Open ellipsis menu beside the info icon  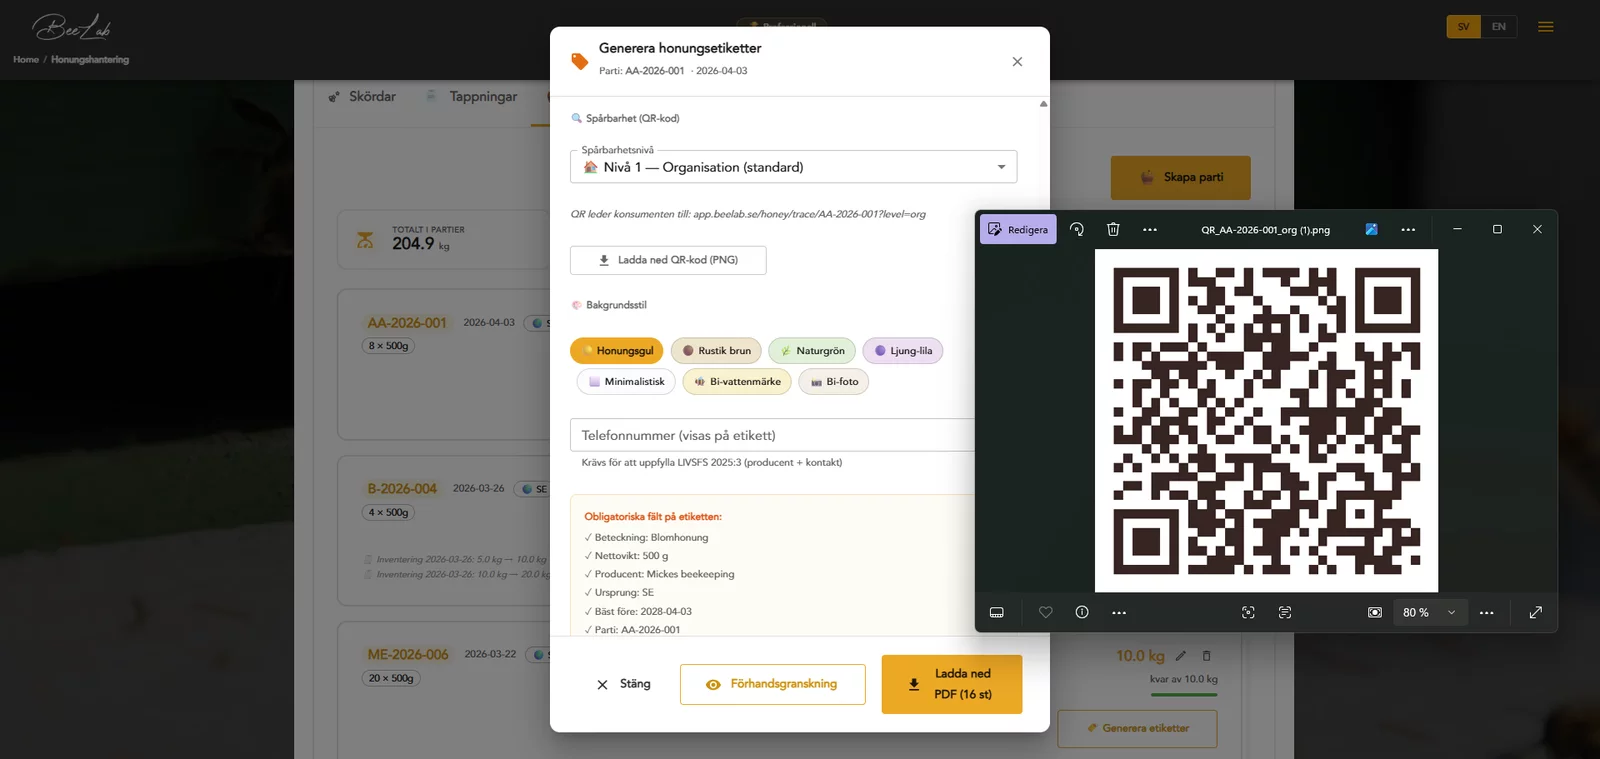tap(1119, 612)
